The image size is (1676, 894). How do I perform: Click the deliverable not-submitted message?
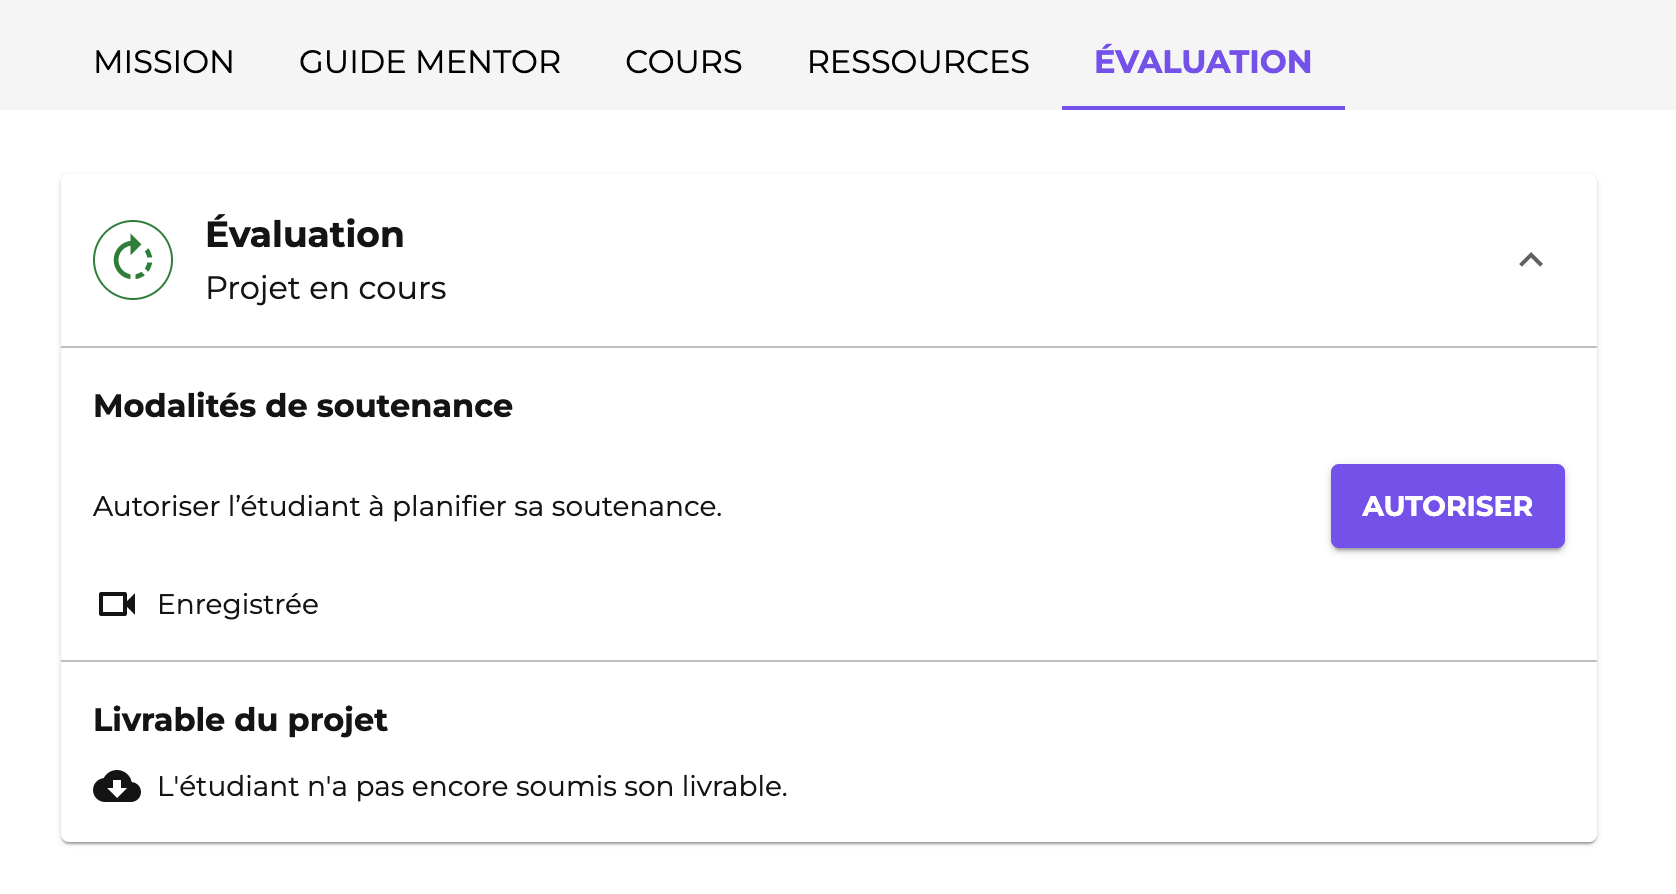[x=473, y=787]
